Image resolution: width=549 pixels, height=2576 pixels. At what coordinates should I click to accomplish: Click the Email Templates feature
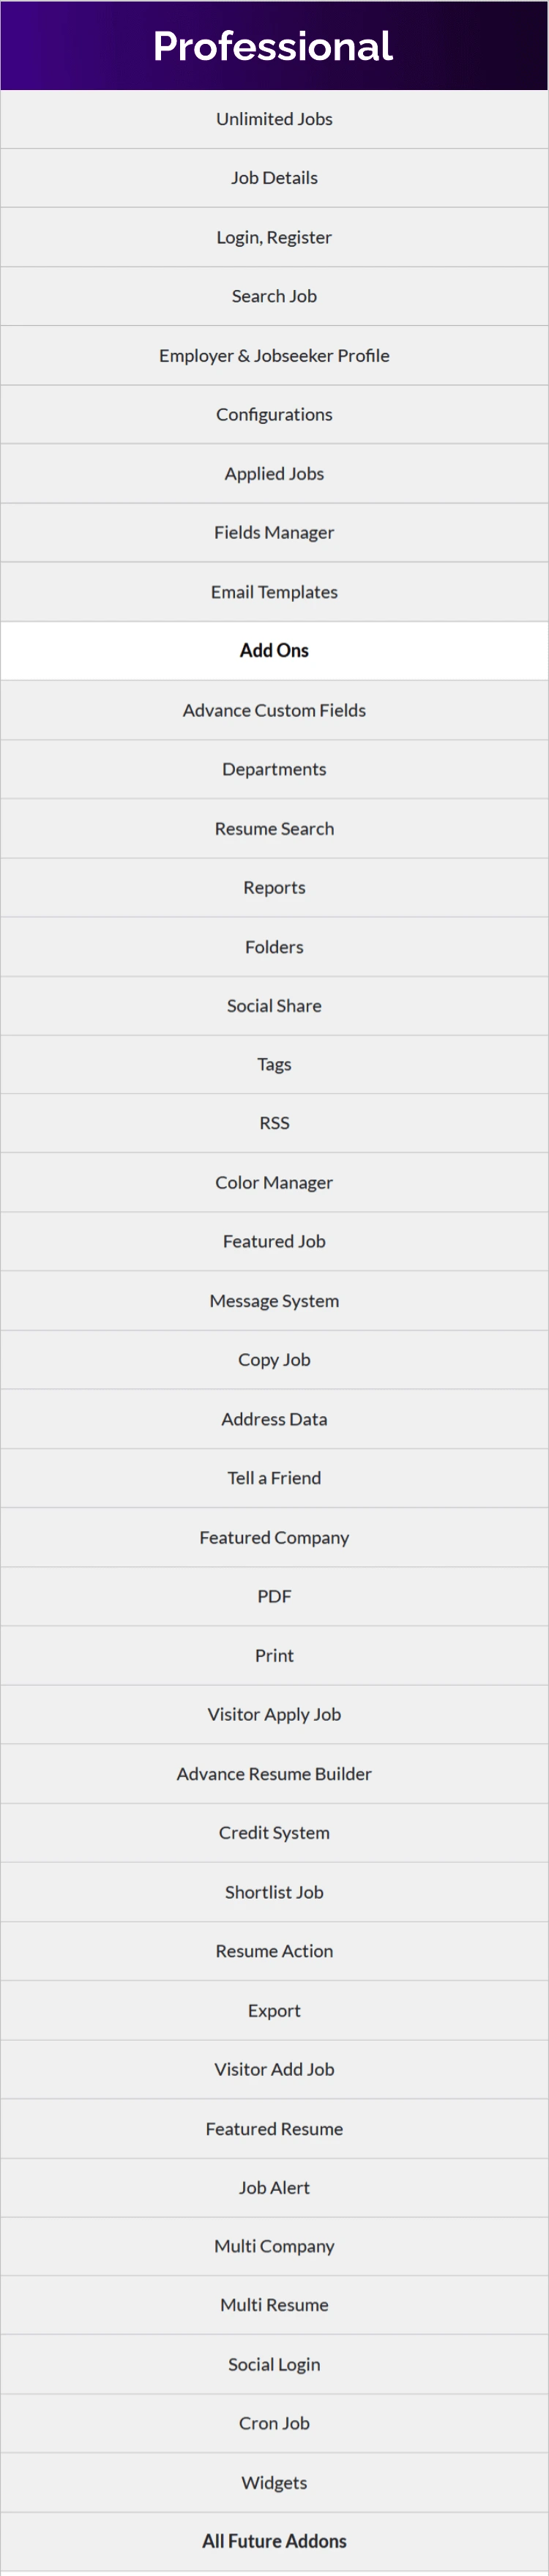tap(274, 592)
